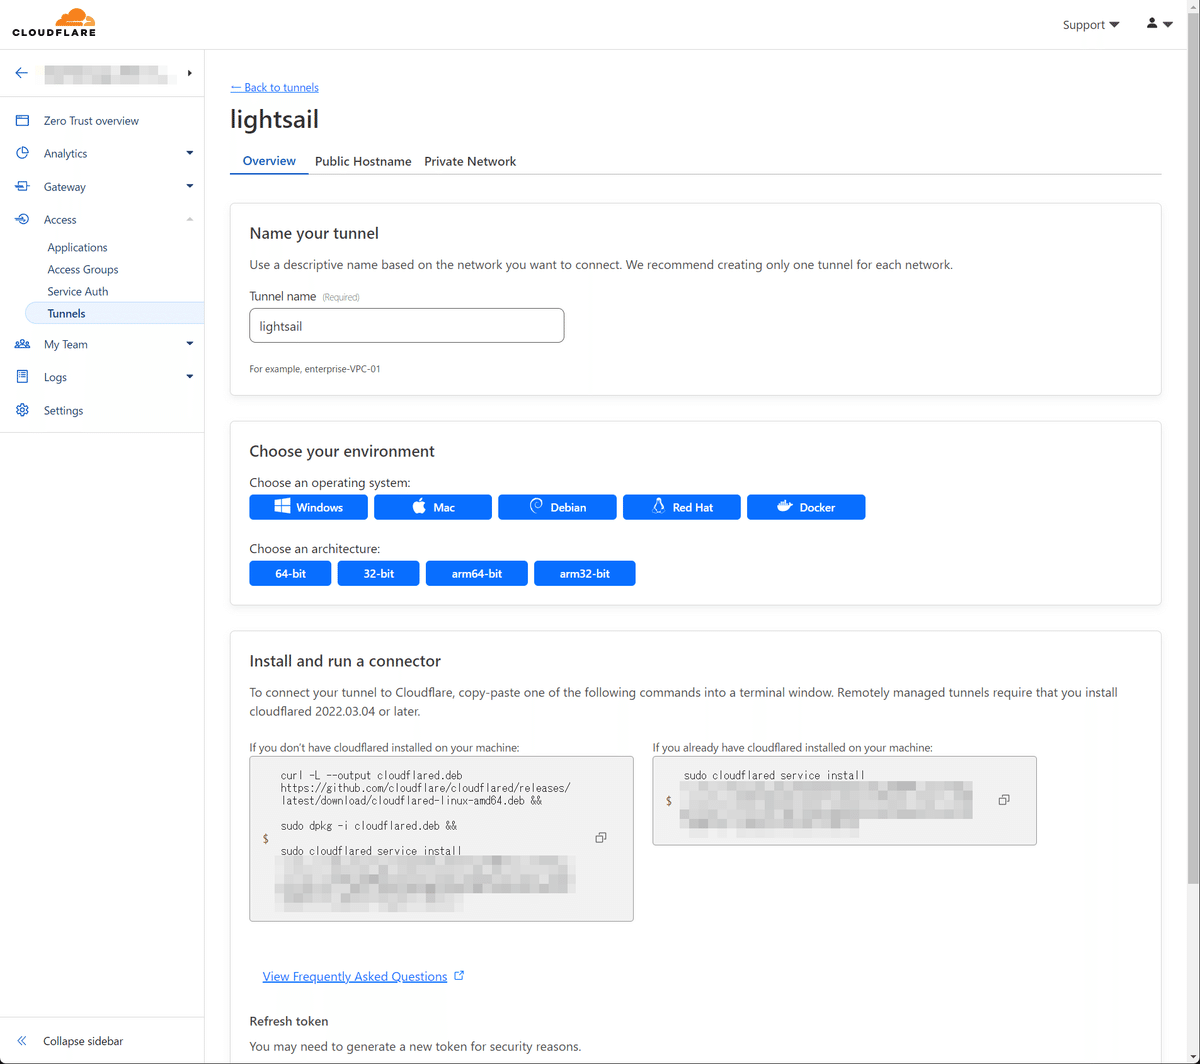Screen dimensions: 1200x1064
Task: Select Tunnels in the sidebar
Action: pyautogui.click(x=114, y=313)
